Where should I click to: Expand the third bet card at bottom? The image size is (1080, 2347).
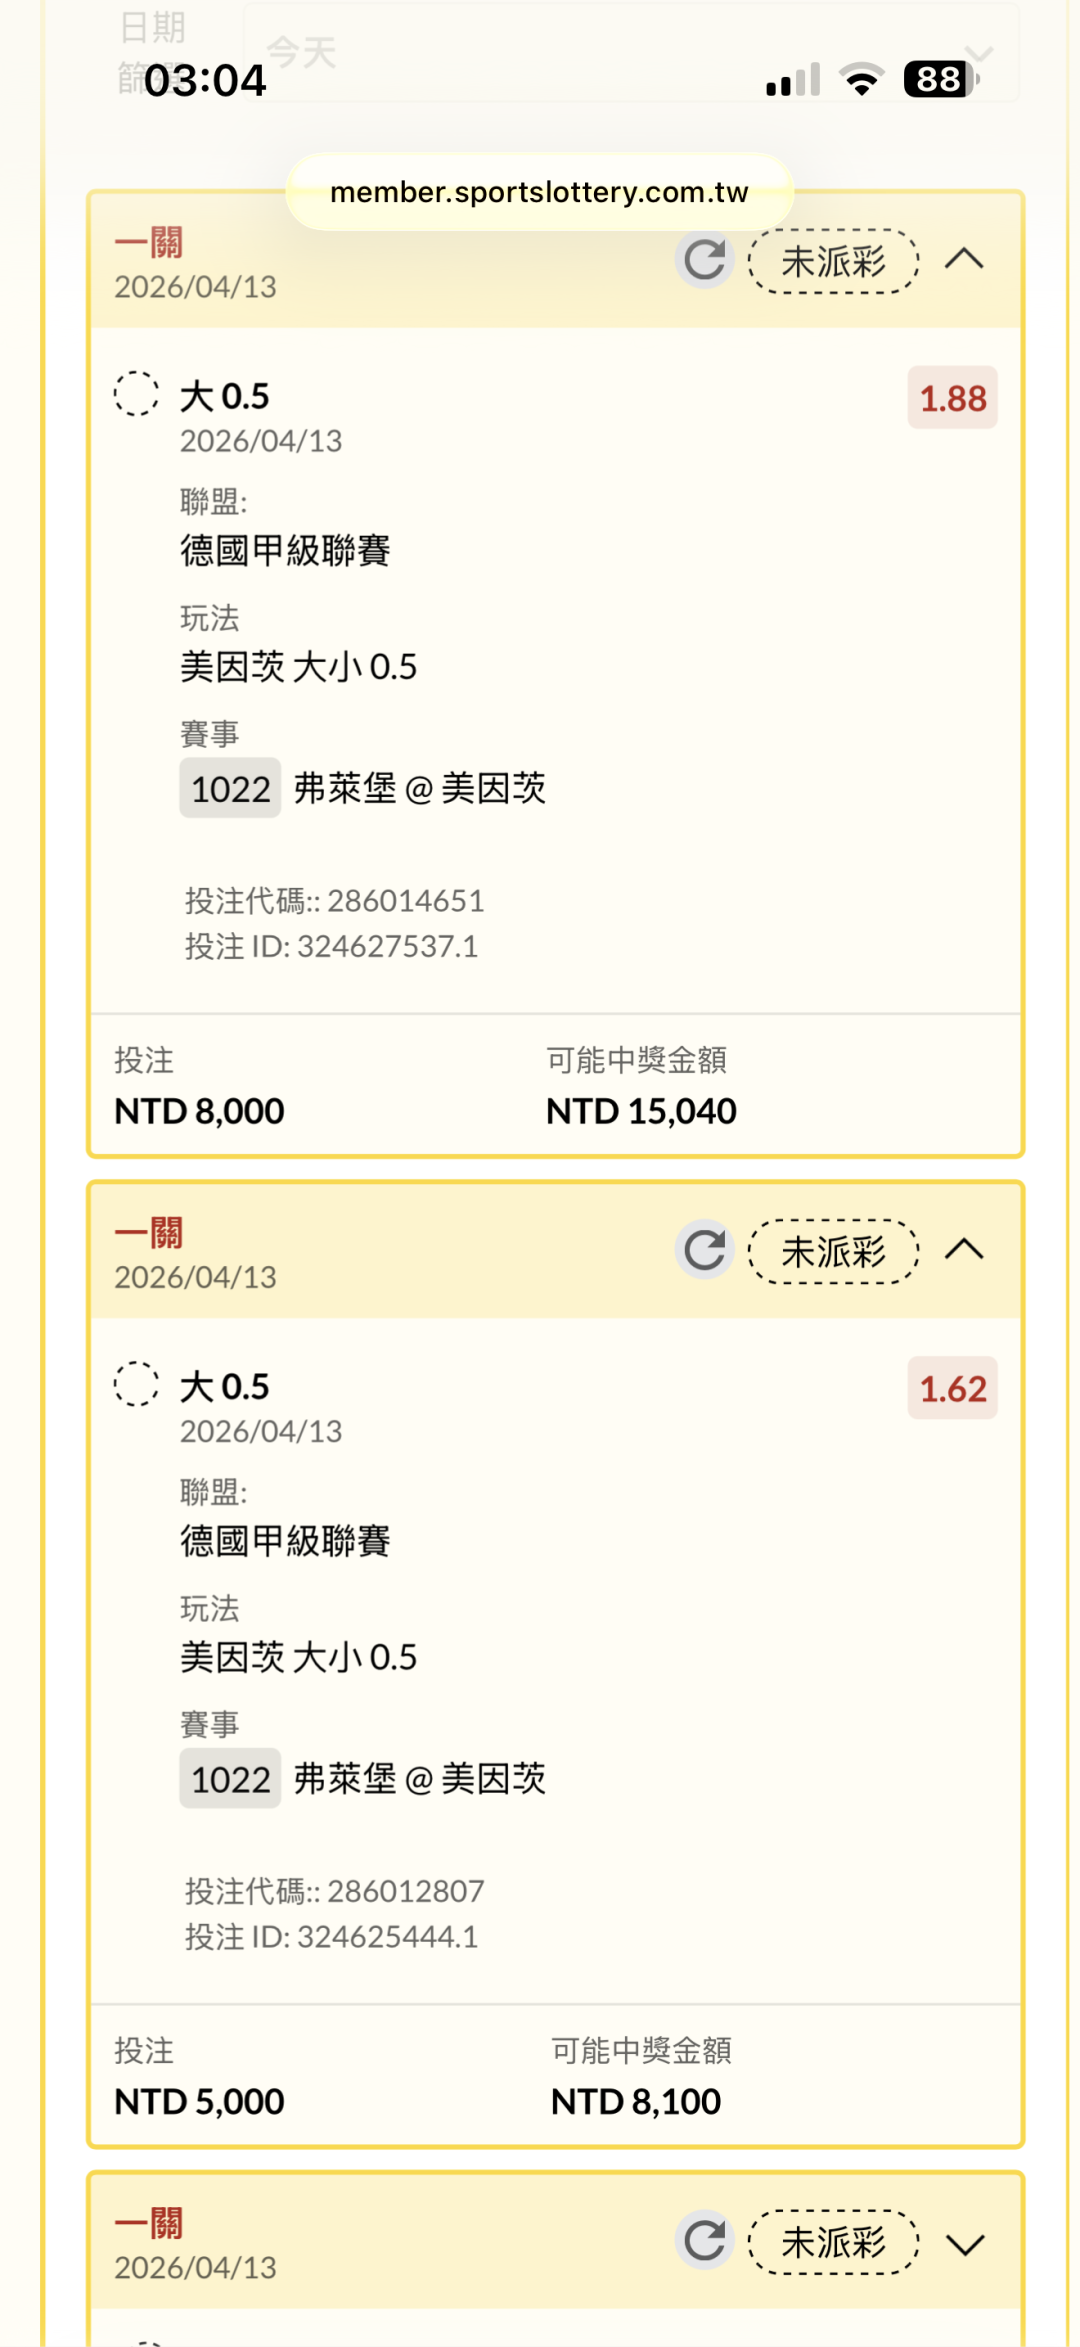[964, 2244]
